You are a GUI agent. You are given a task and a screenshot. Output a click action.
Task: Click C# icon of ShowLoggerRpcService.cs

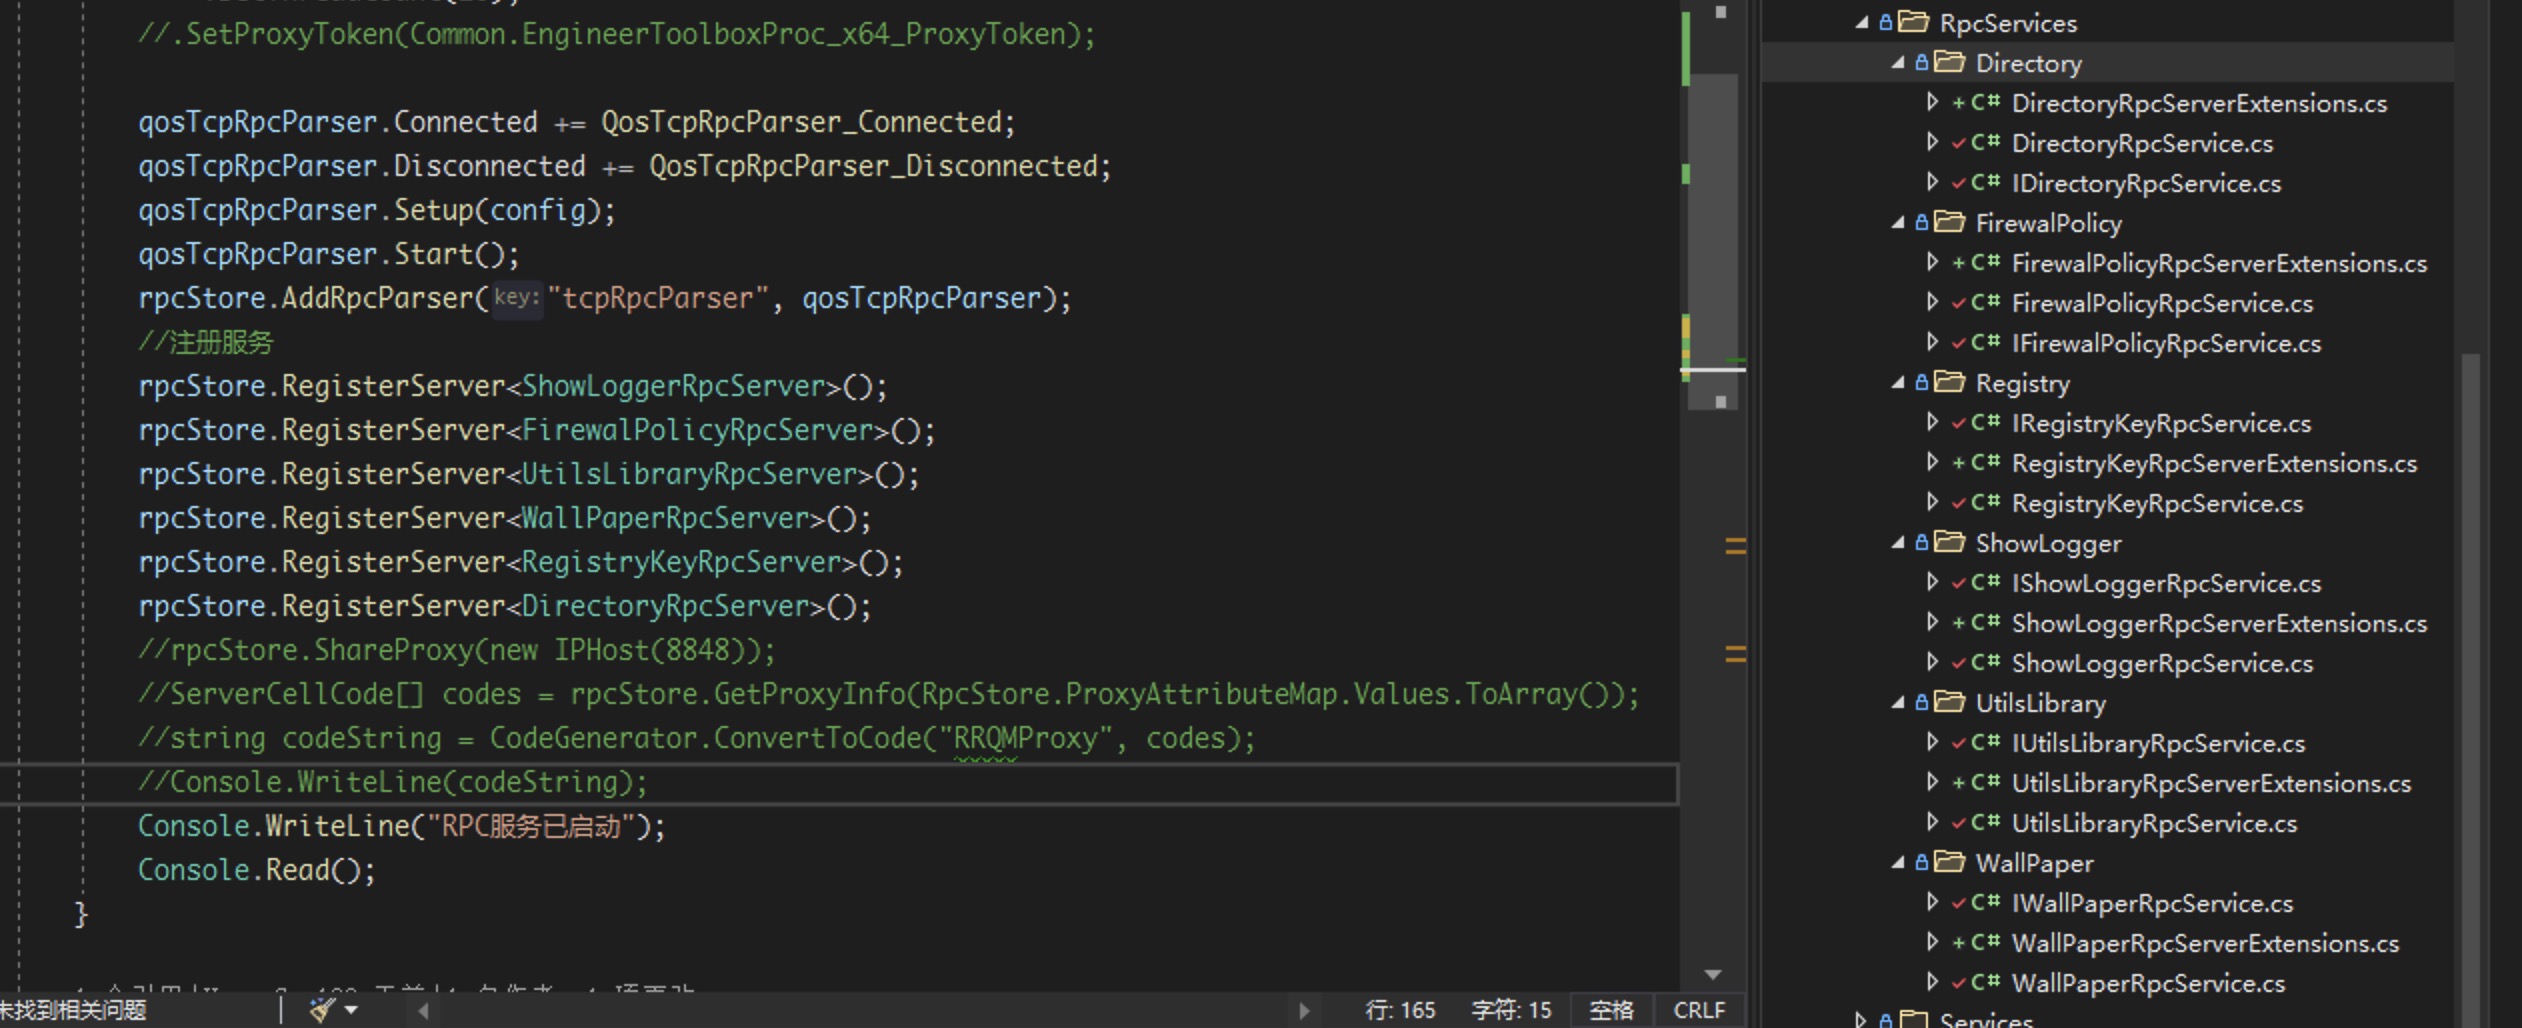coord(1985,662)
